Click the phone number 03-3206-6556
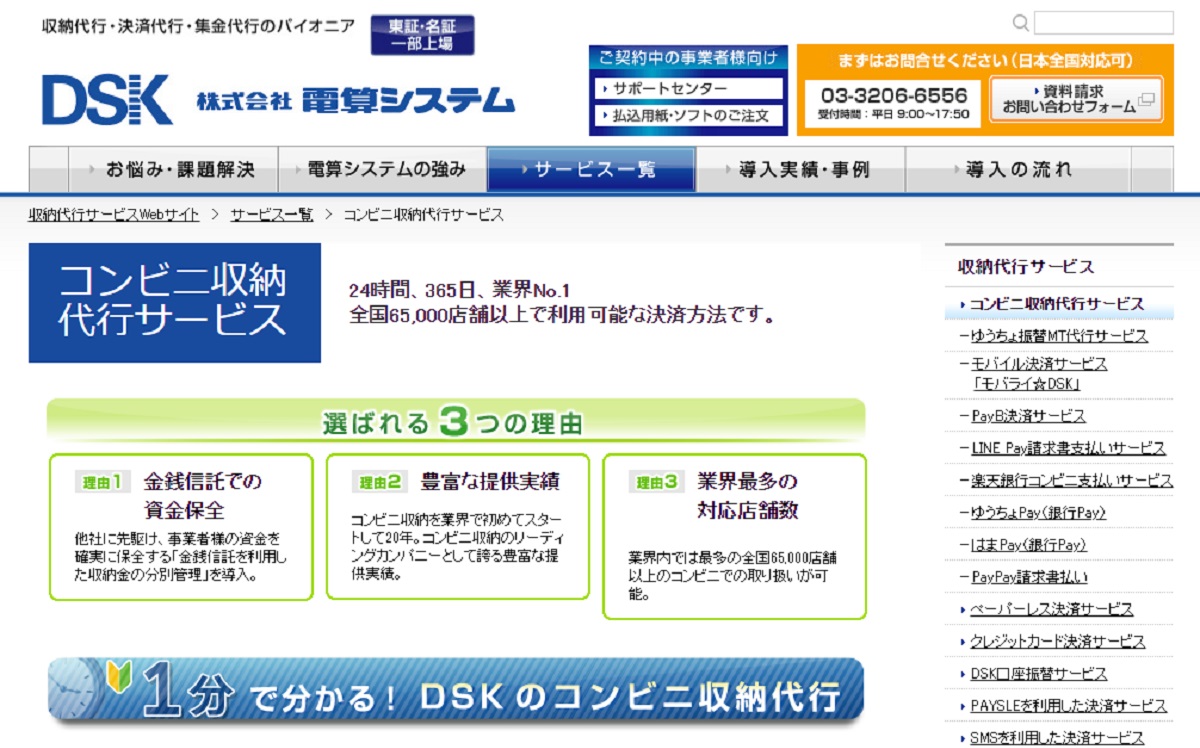 pos(894,95)
